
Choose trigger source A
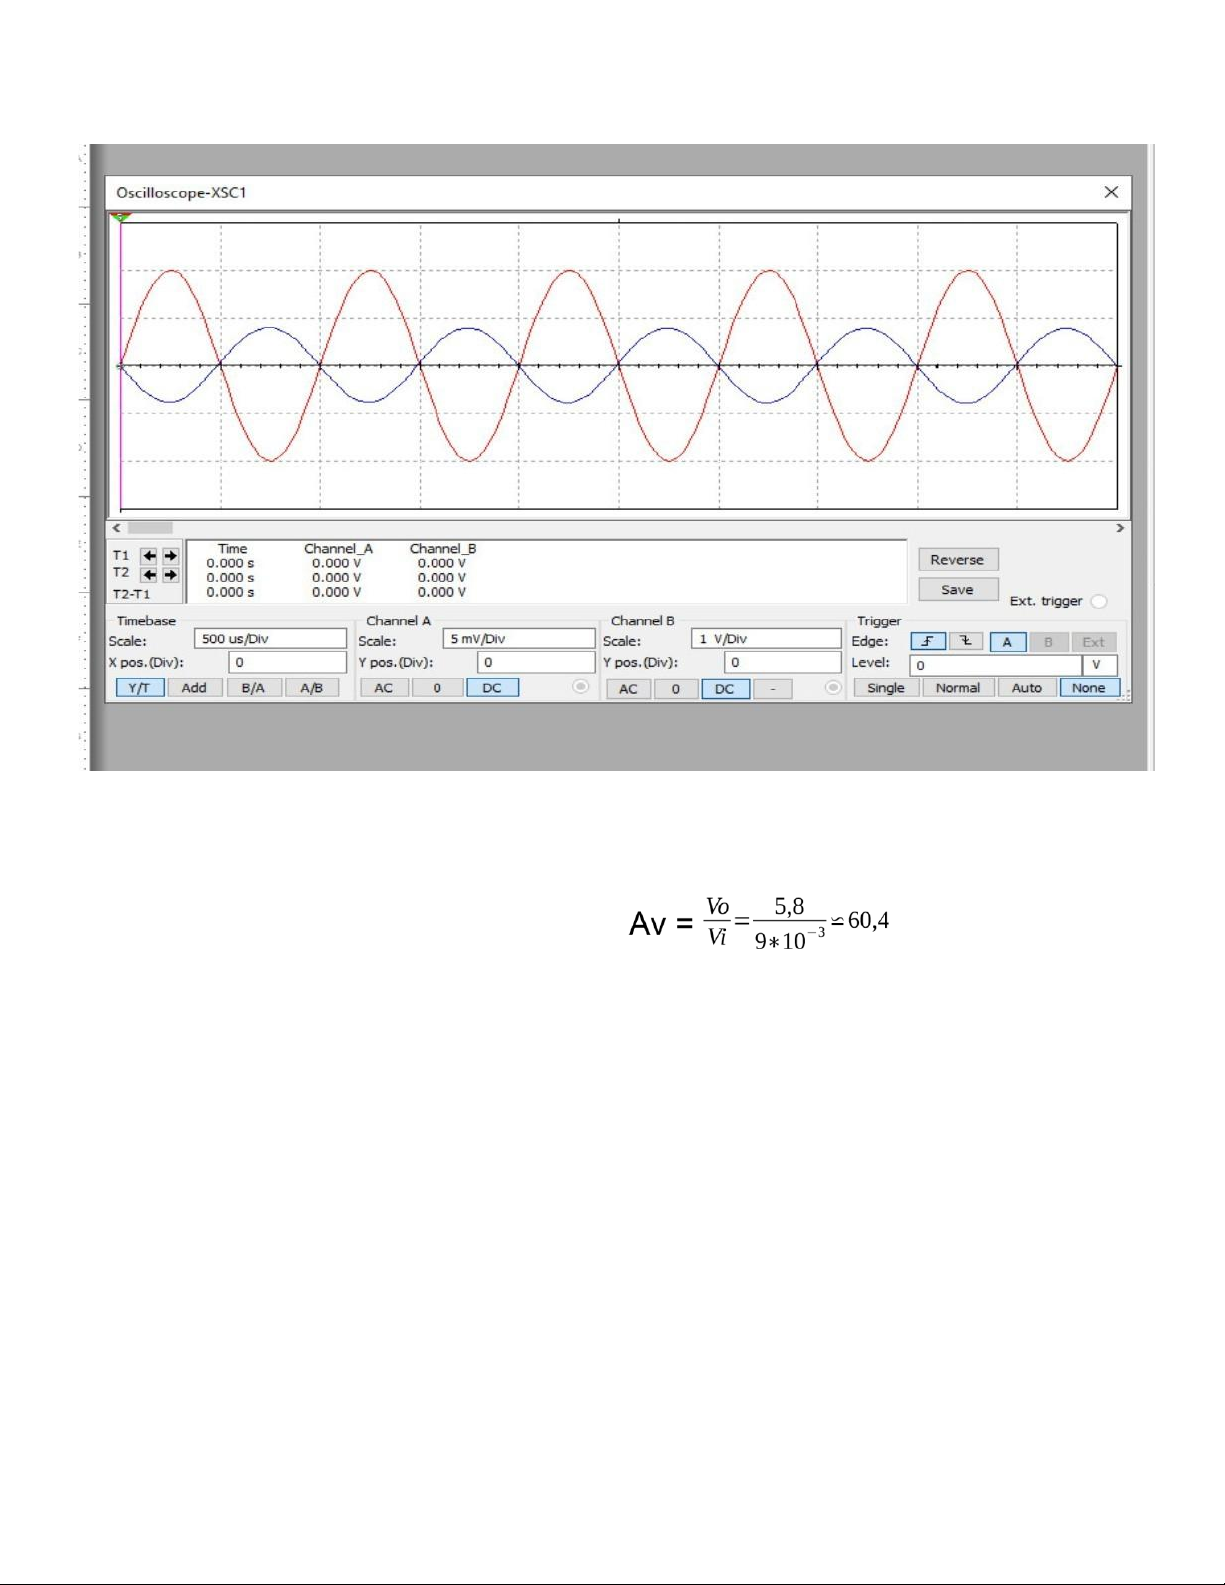click(x=1007, y=642)
